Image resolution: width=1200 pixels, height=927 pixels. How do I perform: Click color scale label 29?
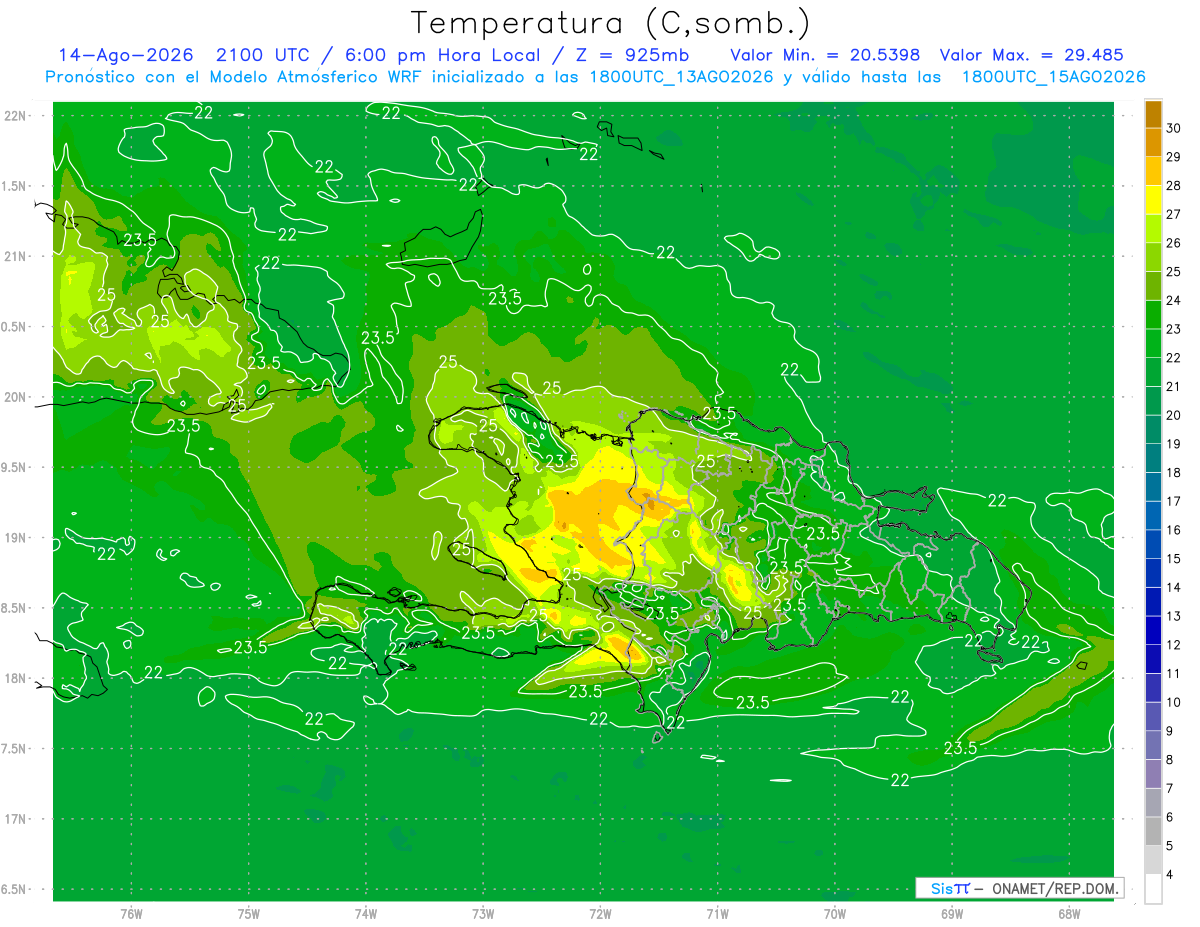click(1173, 157)
